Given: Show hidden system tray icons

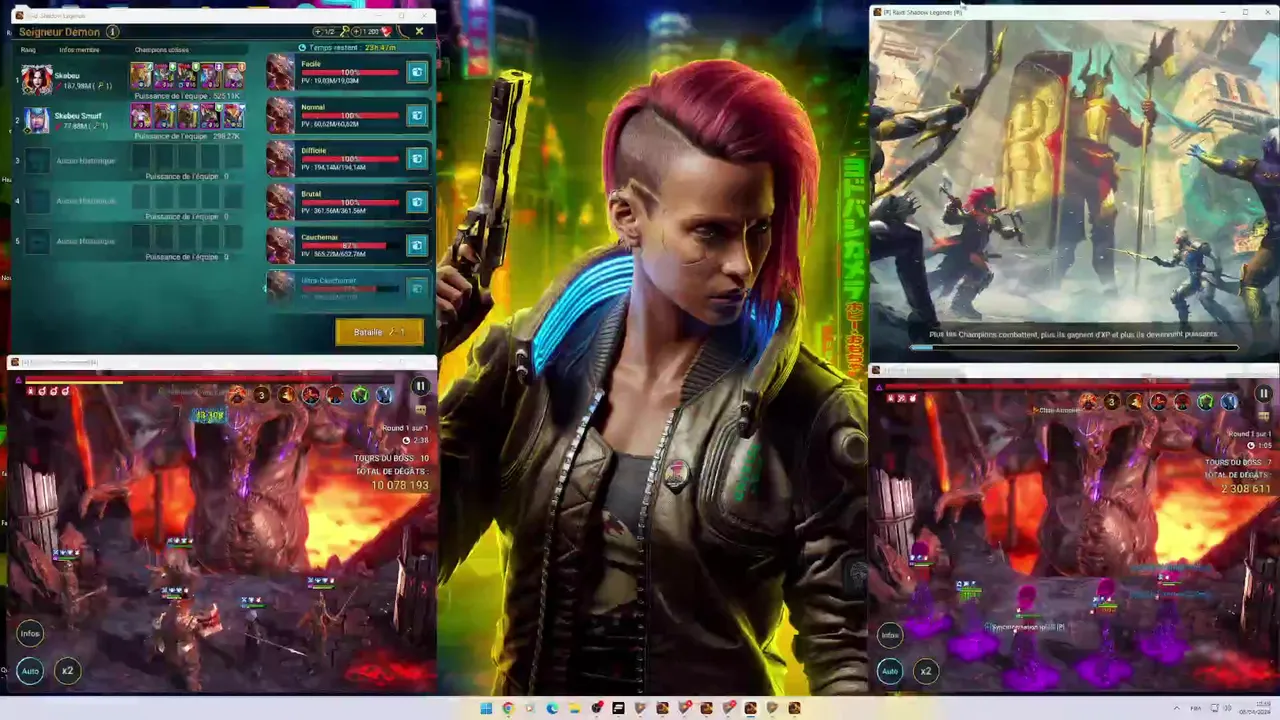Looking at the screenshot, I should pyautogui.click(x=1176, y=708).
